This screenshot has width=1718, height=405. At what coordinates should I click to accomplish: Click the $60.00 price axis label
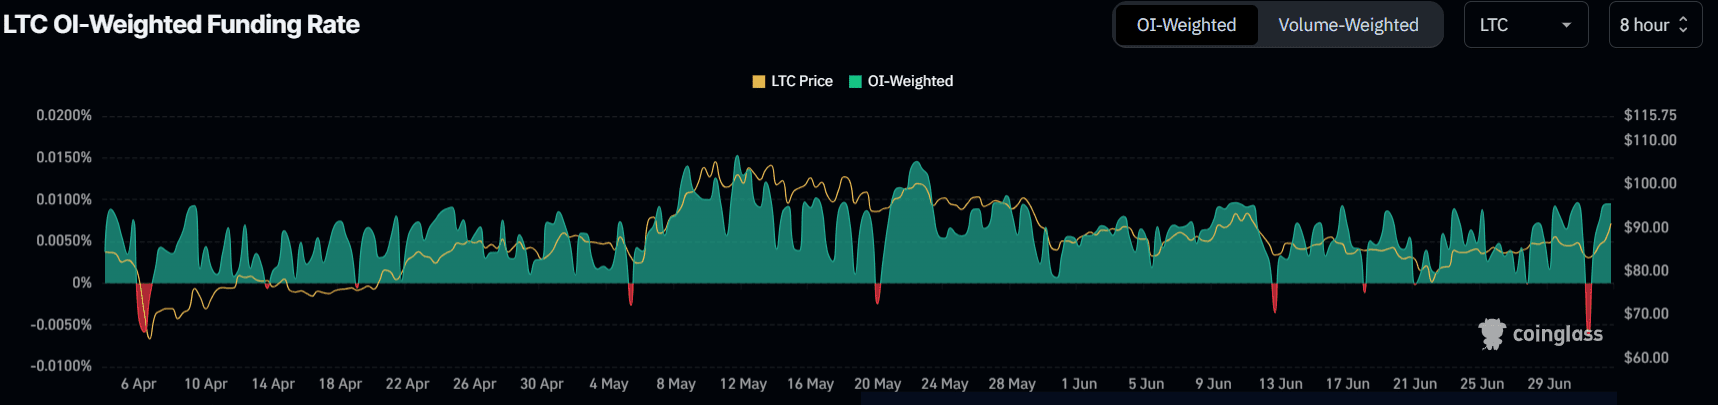tap(1646, 357)
